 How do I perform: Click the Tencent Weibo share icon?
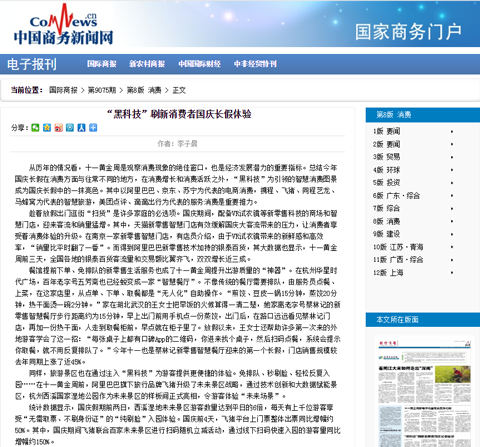tap(70, 128)
